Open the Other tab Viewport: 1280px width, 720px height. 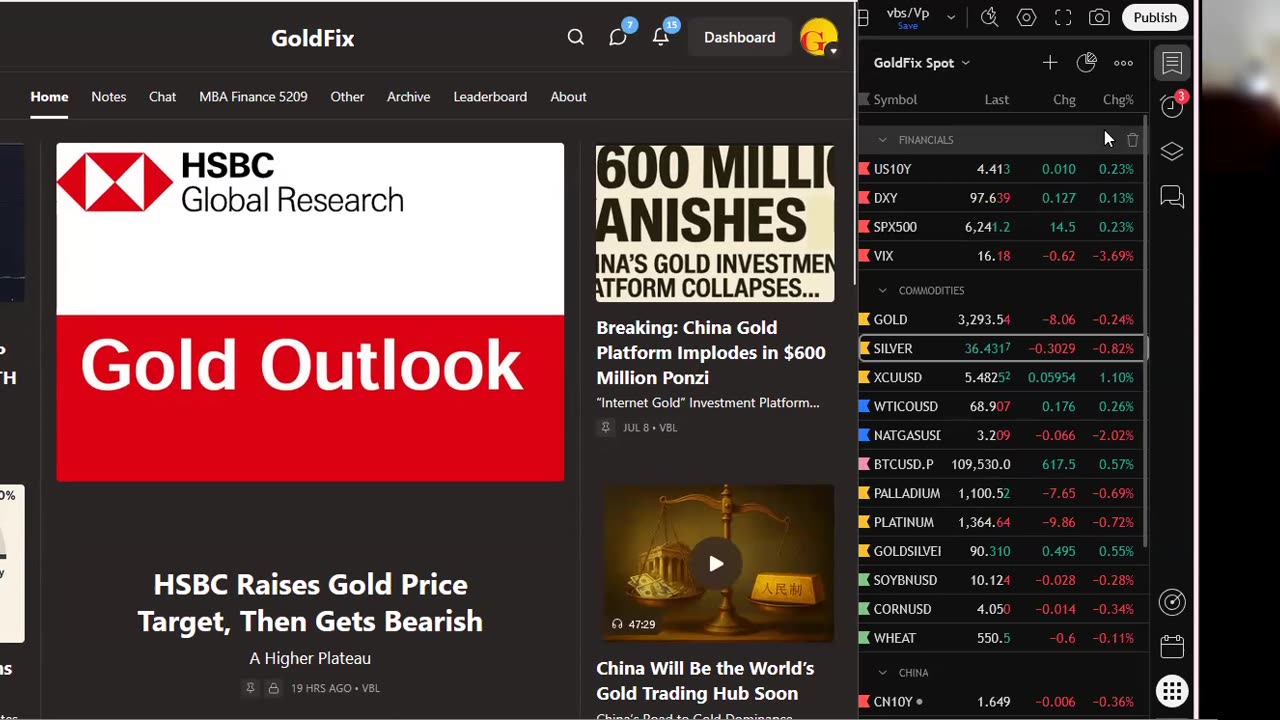pyautogui.click(x=347, y=97)
